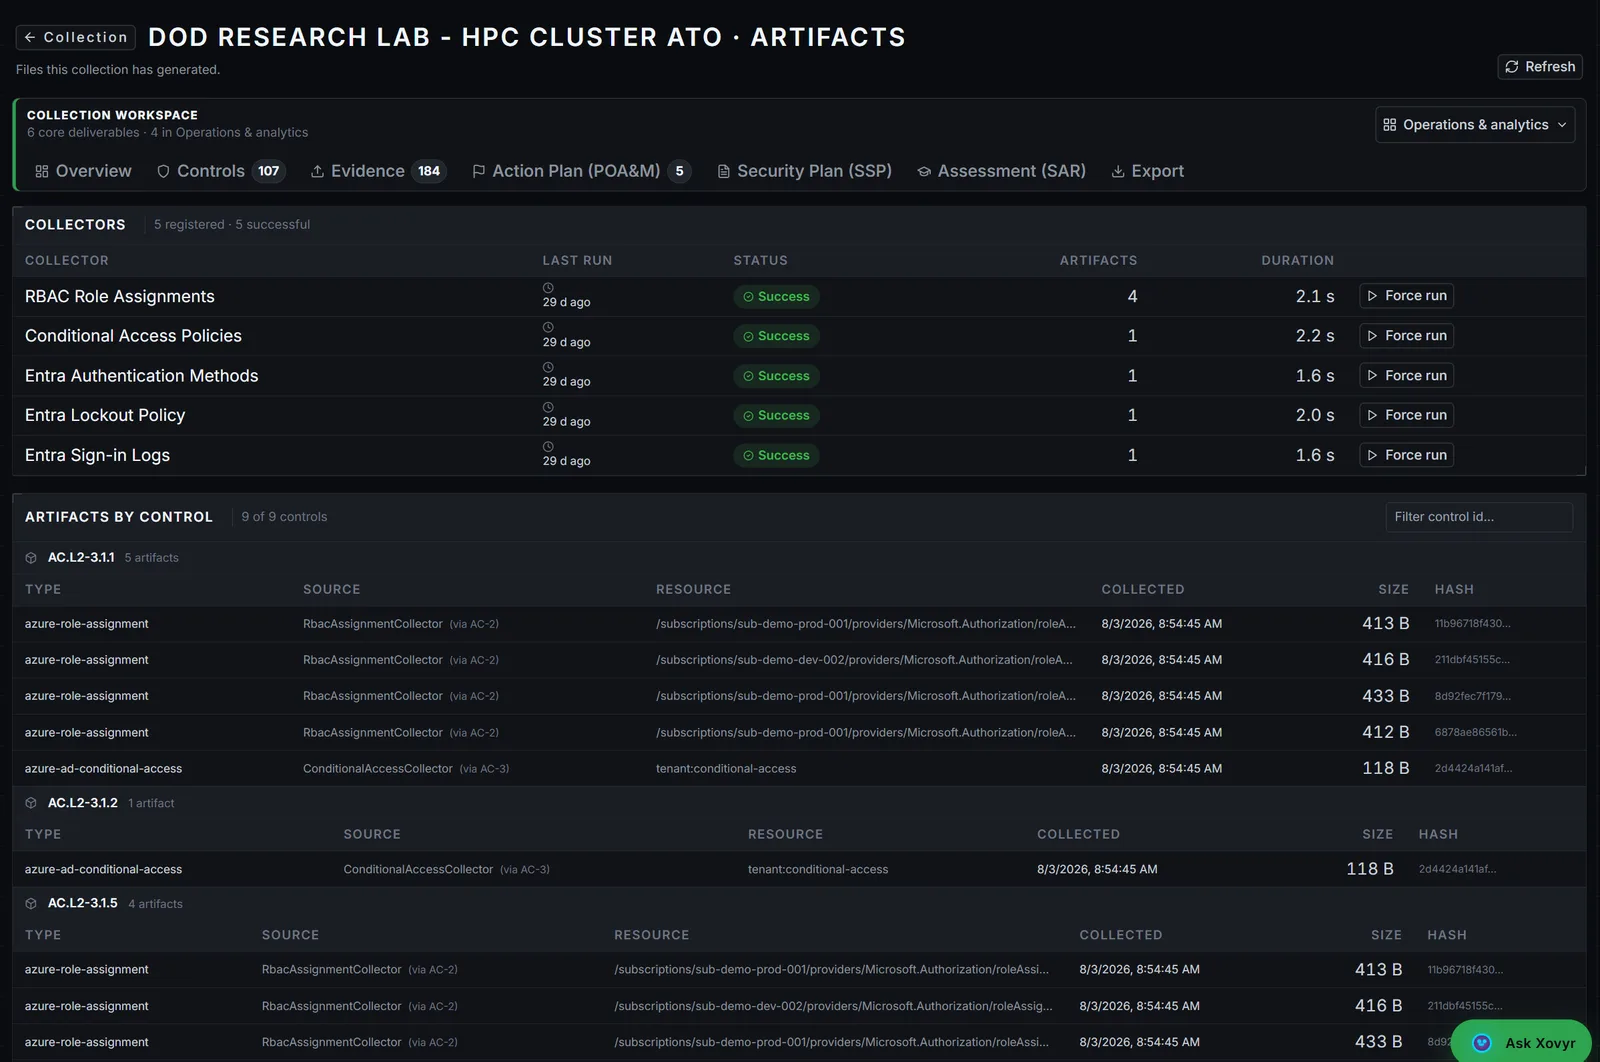Click the Refresh button
This screenshot has width=1600, height=1062.
coord(1540,66)
